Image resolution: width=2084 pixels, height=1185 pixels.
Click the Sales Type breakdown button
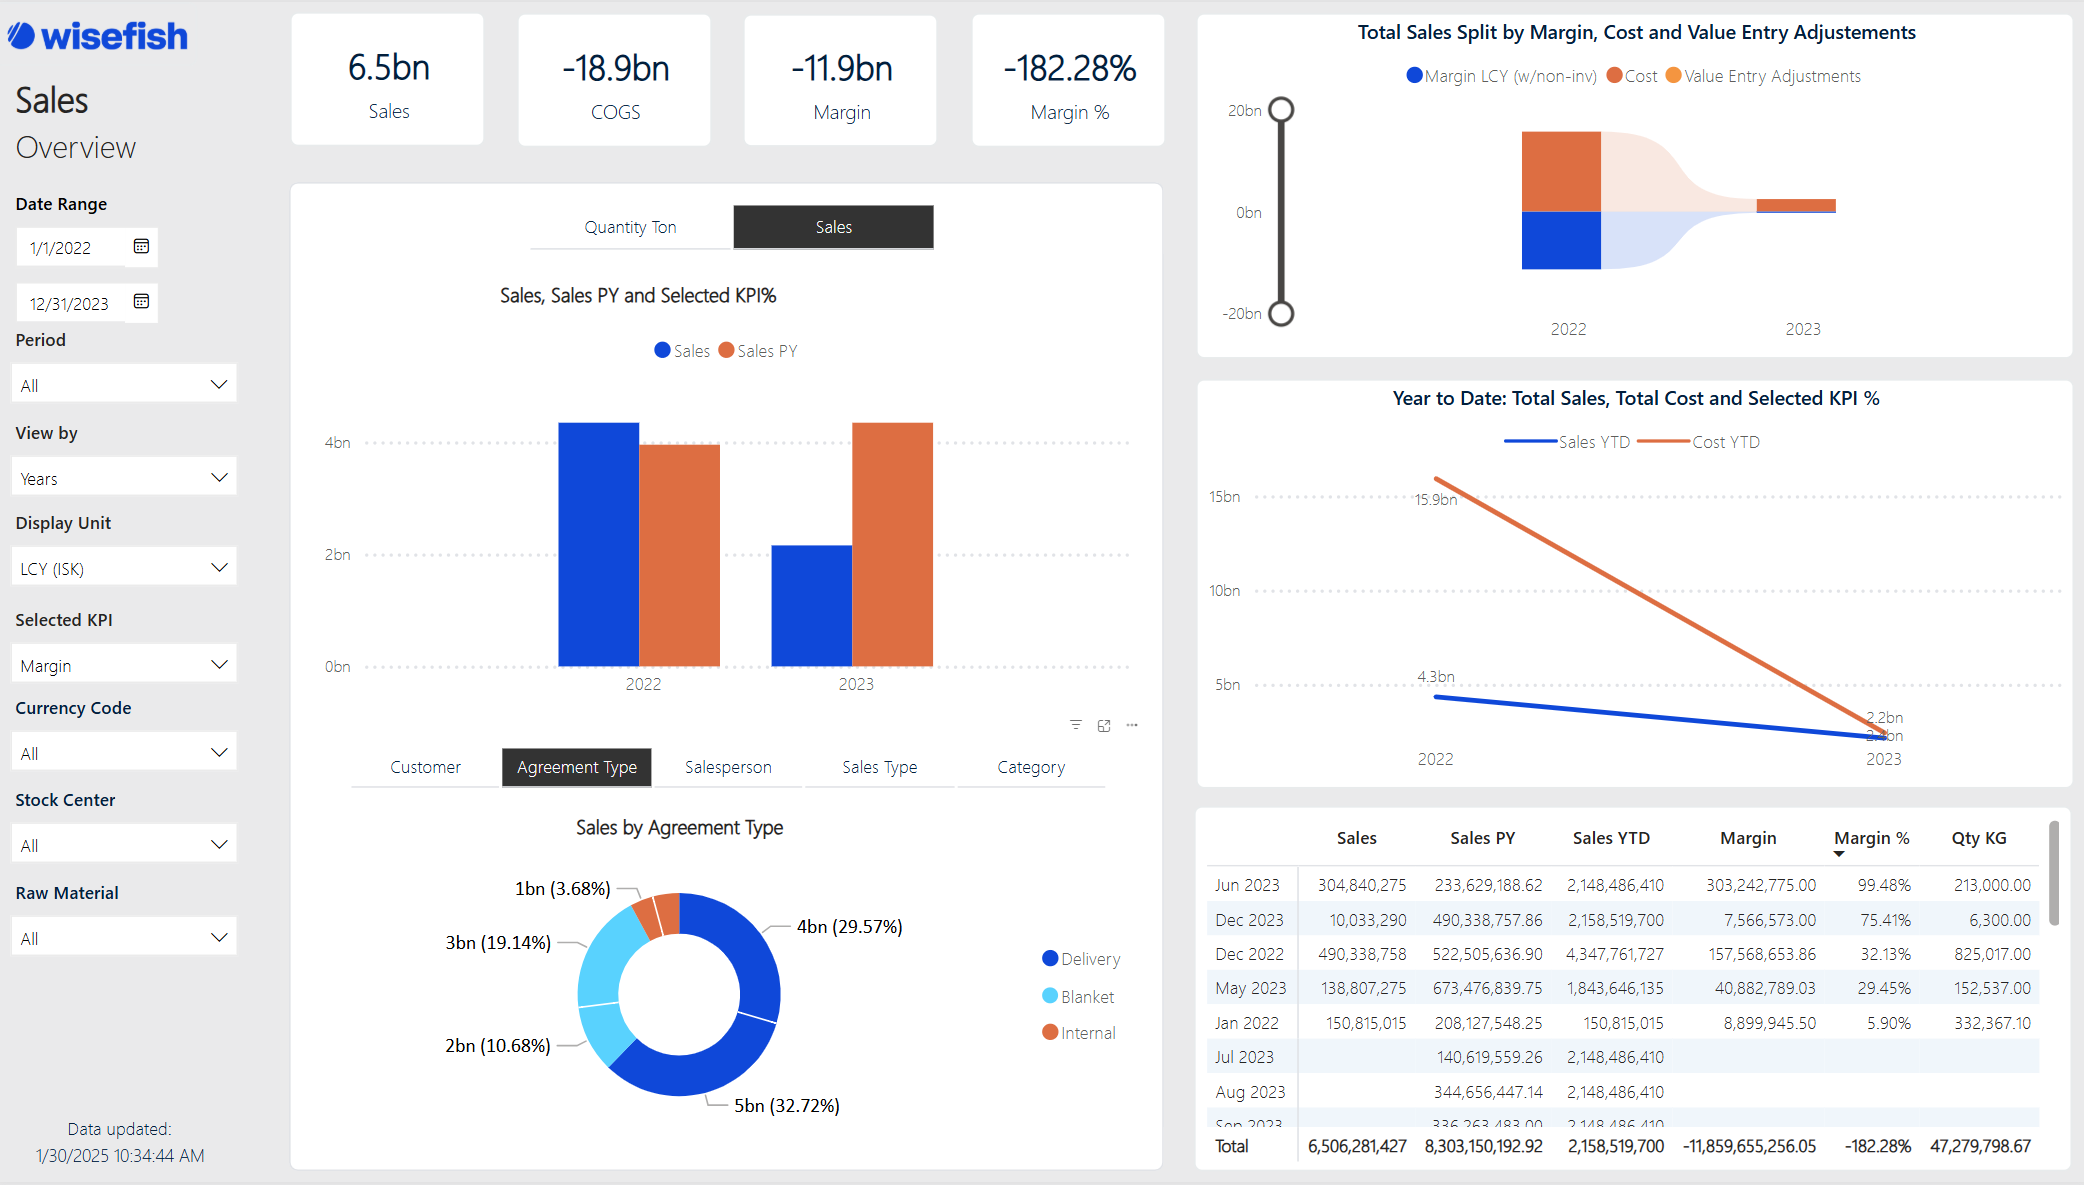[879, 767]
